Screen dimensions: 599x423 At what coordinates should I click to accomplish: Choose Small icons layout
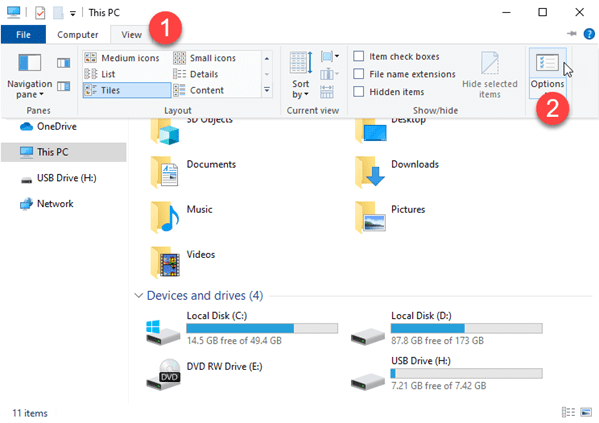click(205, 58)
